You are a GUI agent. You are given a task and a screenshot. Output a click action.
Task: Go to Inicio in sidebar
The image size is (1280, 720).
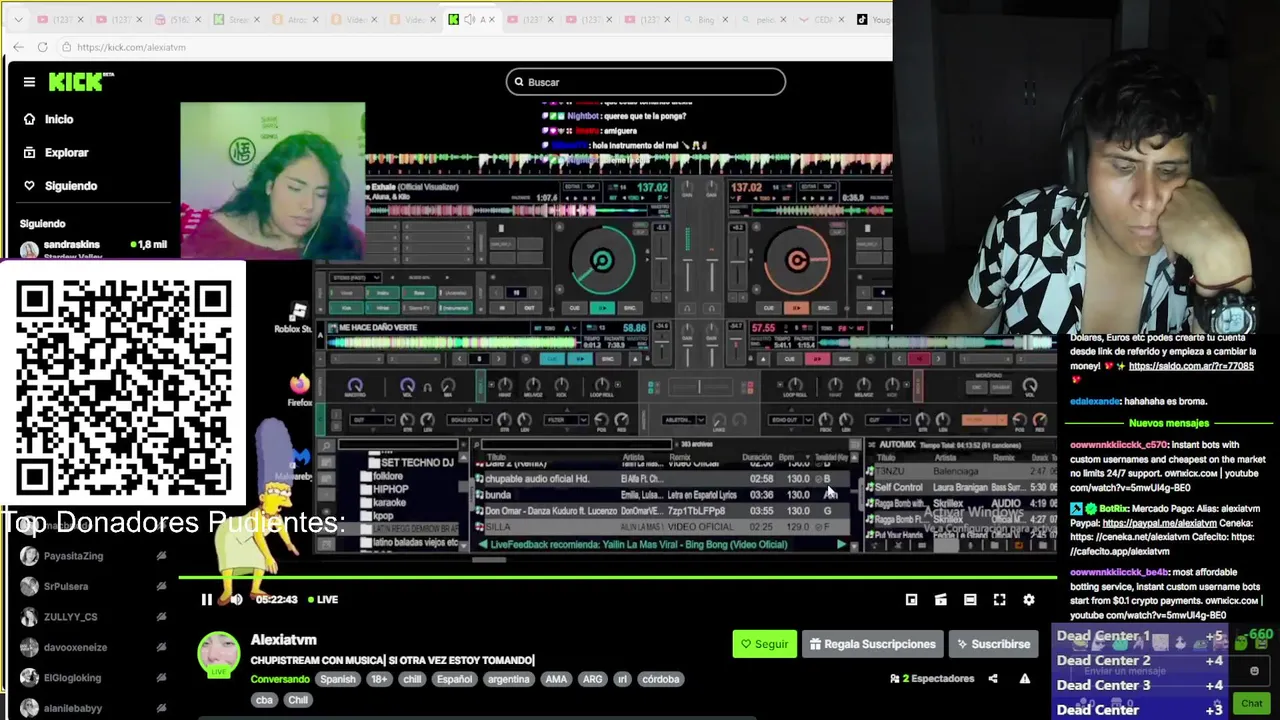click(58, 119)
